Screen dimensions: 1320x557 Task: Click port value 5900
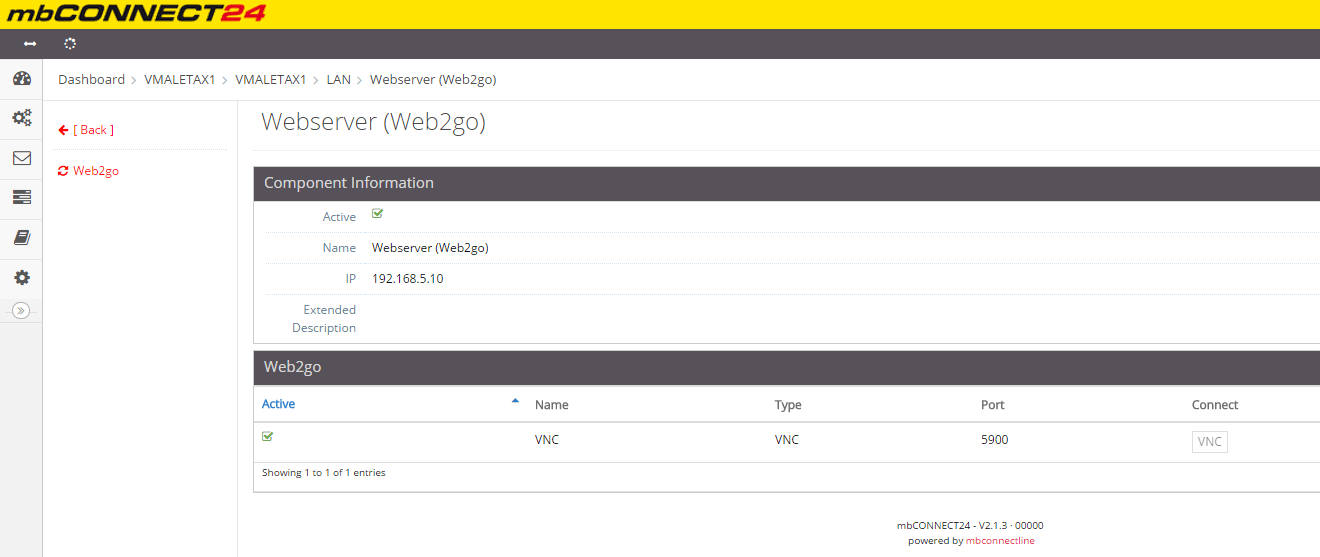pyautogui.click(x=995, y=439)
